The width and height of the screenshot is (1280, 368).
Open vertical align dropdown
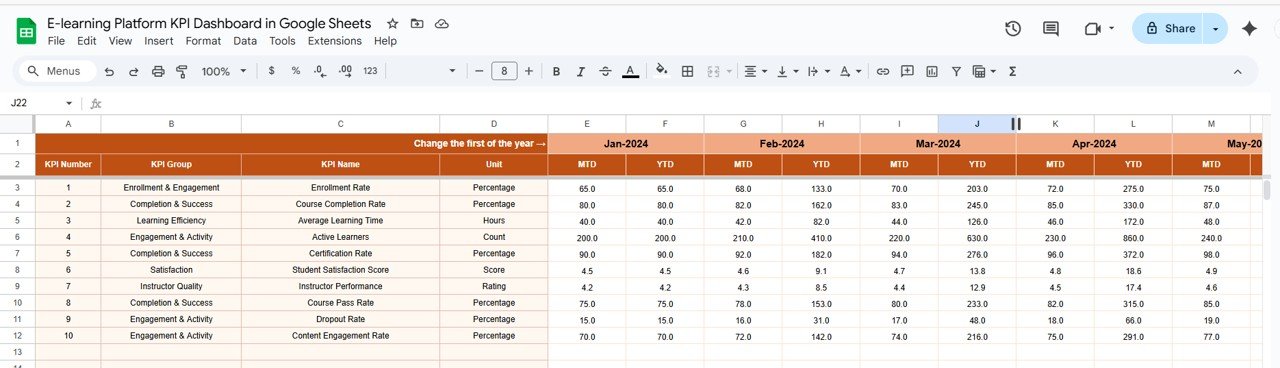(x=787, y=71)
